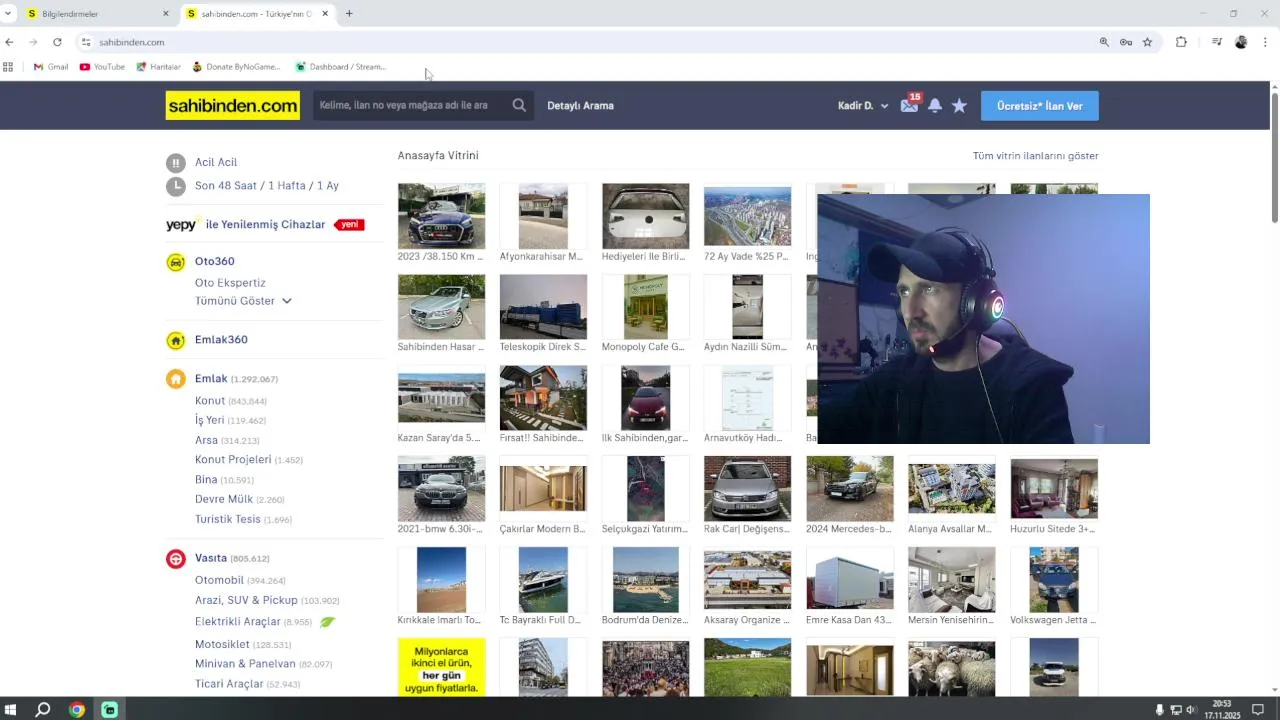Open the Windows Start menu
Image resolution: width=1280 pixels, height=720 pixels.
(10, 710)
